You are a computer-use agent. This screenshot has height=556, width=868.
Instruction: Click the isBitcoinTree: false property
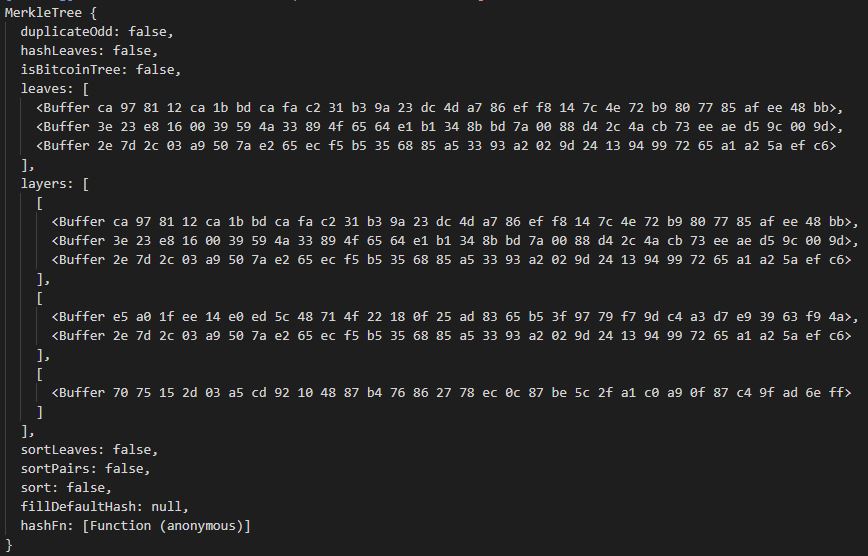[x=100, y=70]
